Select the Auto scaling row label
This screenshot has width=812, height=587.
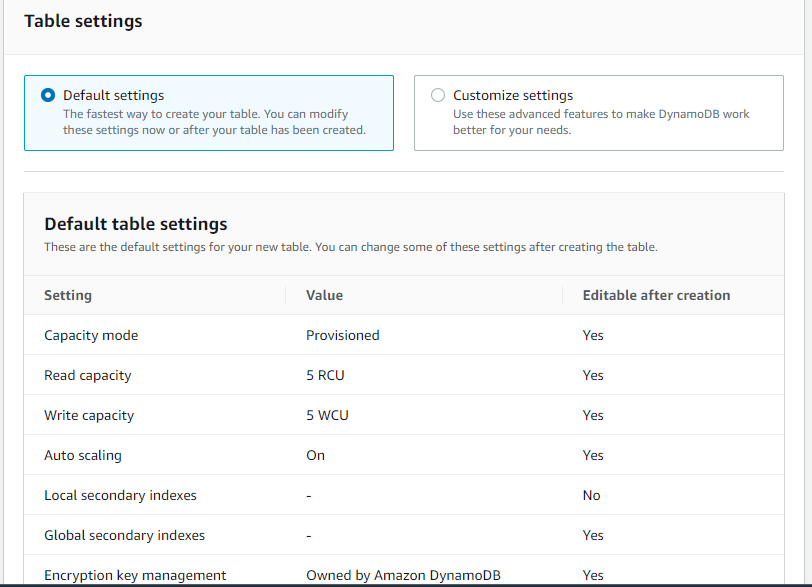tap(83, 455)
